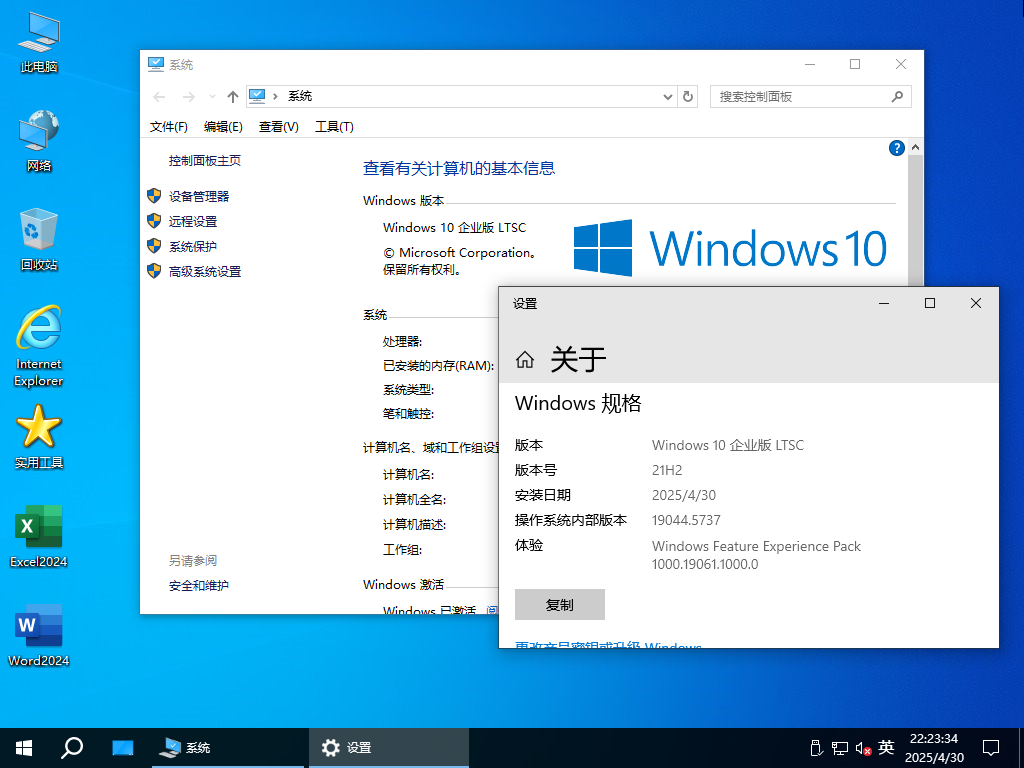The height and width of the screenshot is (768, 1024).
Task: Open the network tray icon
Action: [x=839, y=748]
